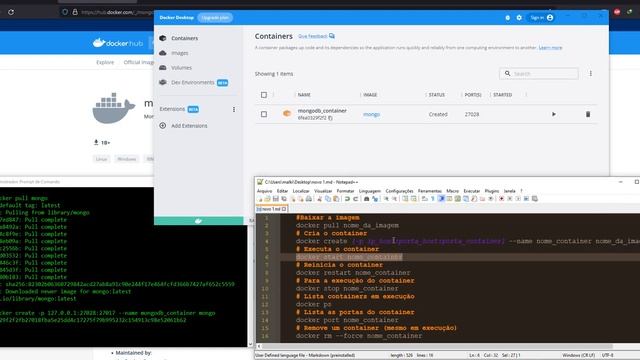640x360 pixels.
Task: Open the Arquivo menu in Notepad++
Action: (264, 191)
